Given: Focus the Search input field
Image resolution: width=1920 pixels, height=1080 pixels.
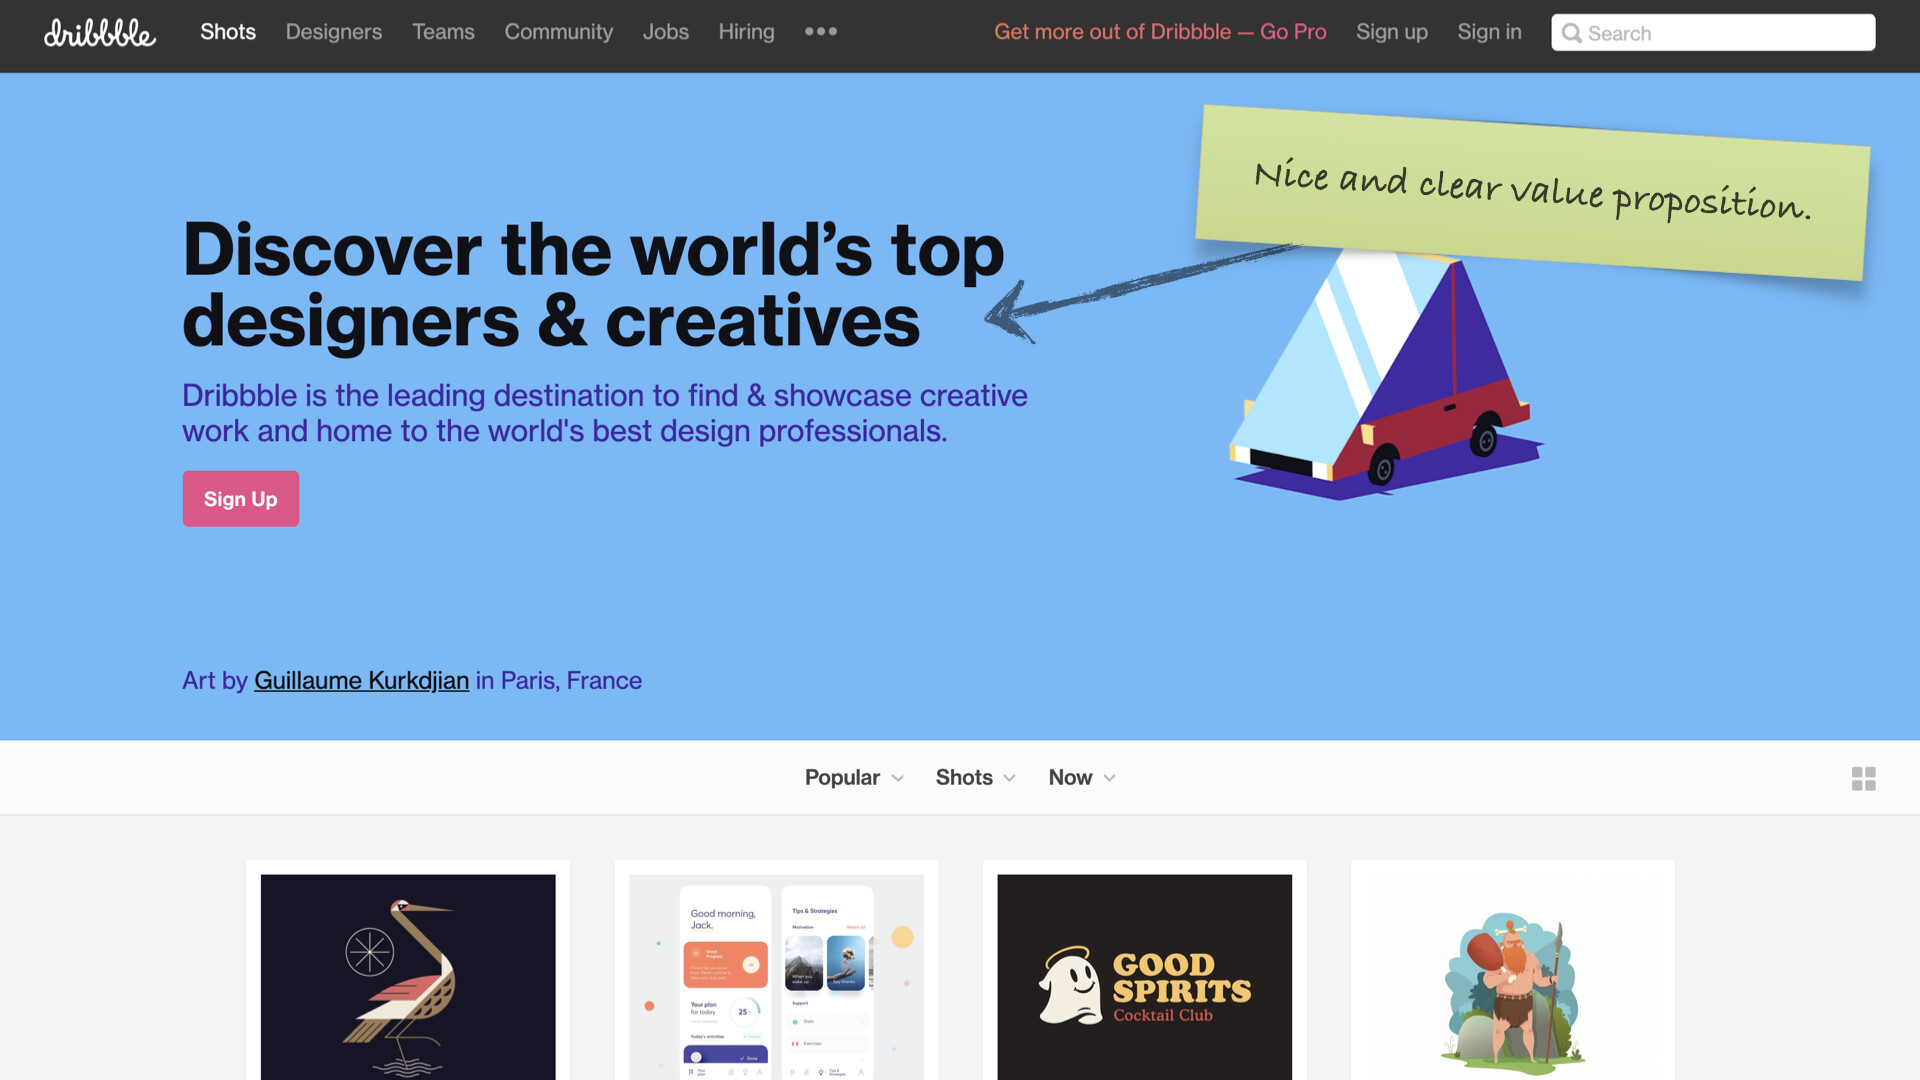Looking at the screenshot, I should (1713, 32).
